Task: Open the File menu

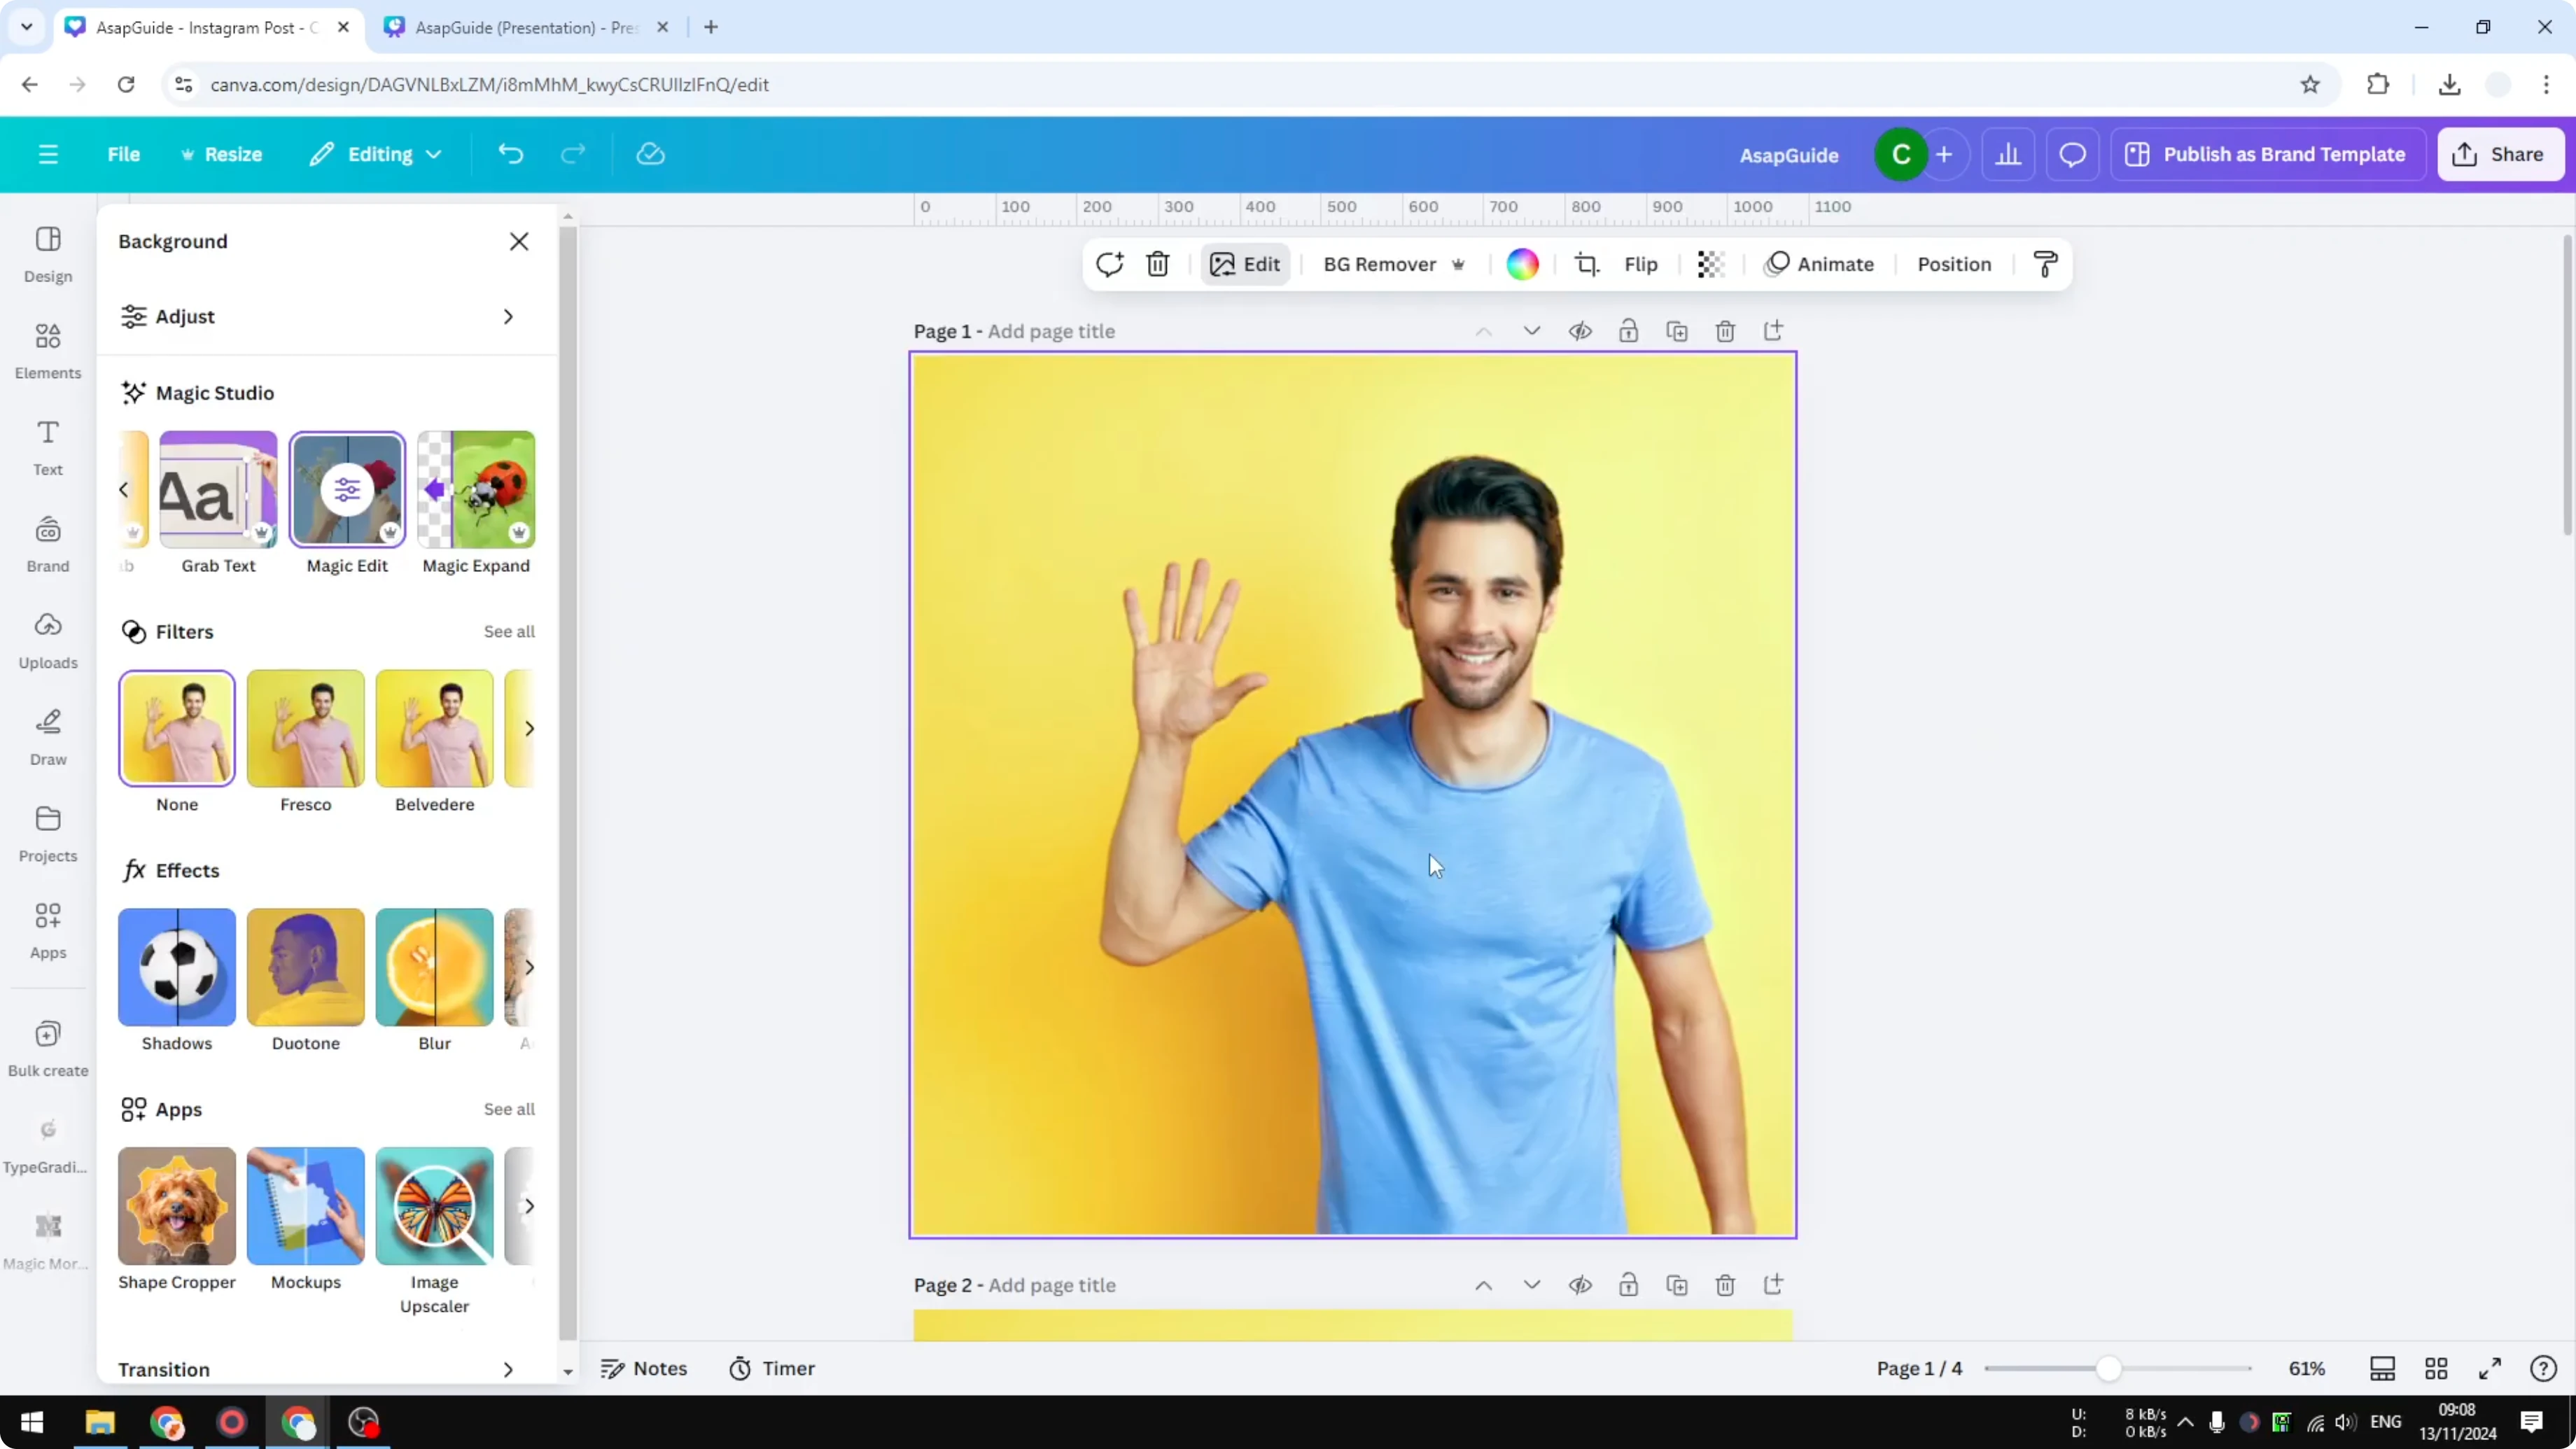Action: (x=124, y=154)
